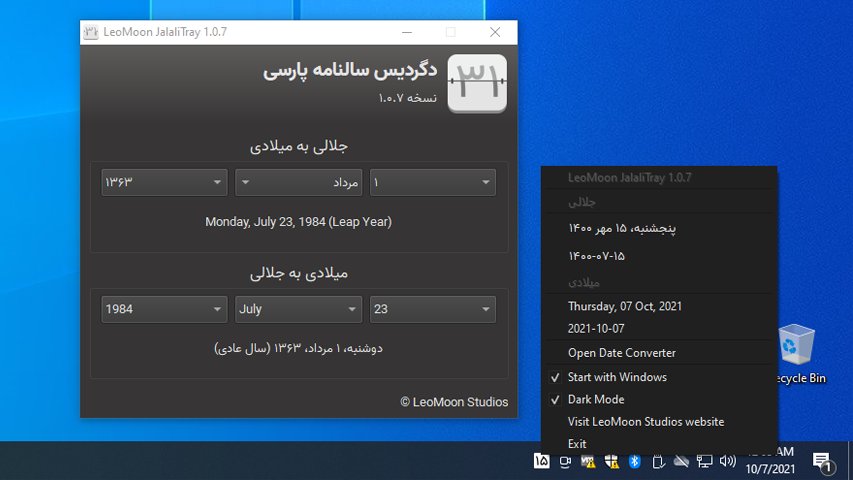Image resolution: width=853 pixels, height=480 pixels.
Task: Open the Jalali year dropdown showing ۱۳۶۳
Action: [x=164, y=182]
